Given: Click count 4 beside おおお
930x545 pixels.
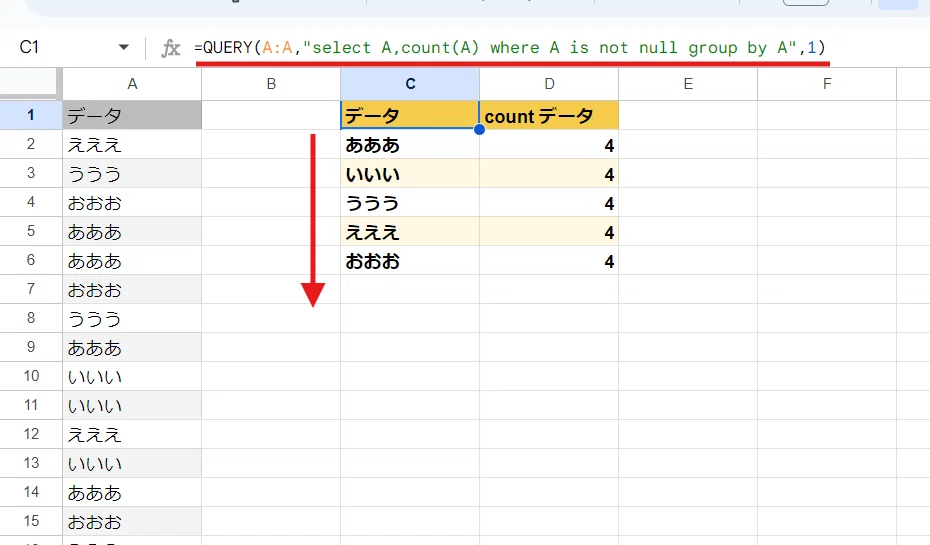Looking at the screenshot, I should pos(549,260).
